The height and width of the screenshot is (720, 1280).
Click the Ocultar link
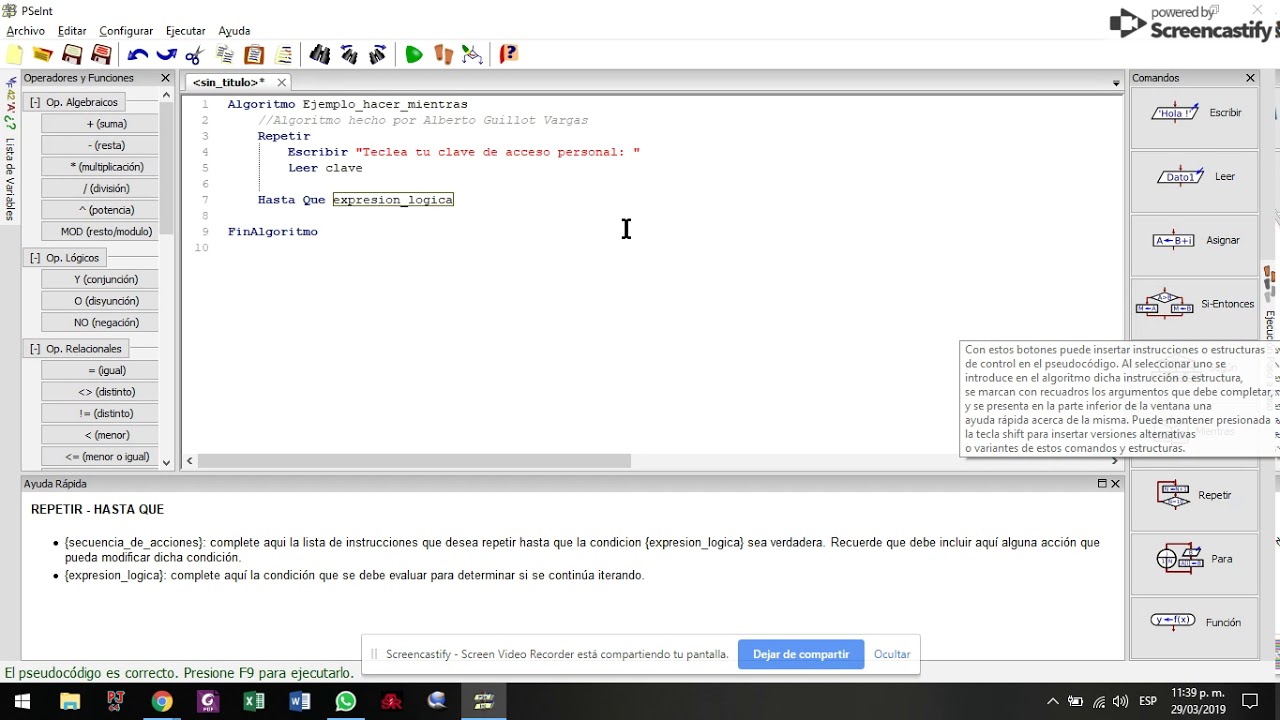(x=892, y=654)
